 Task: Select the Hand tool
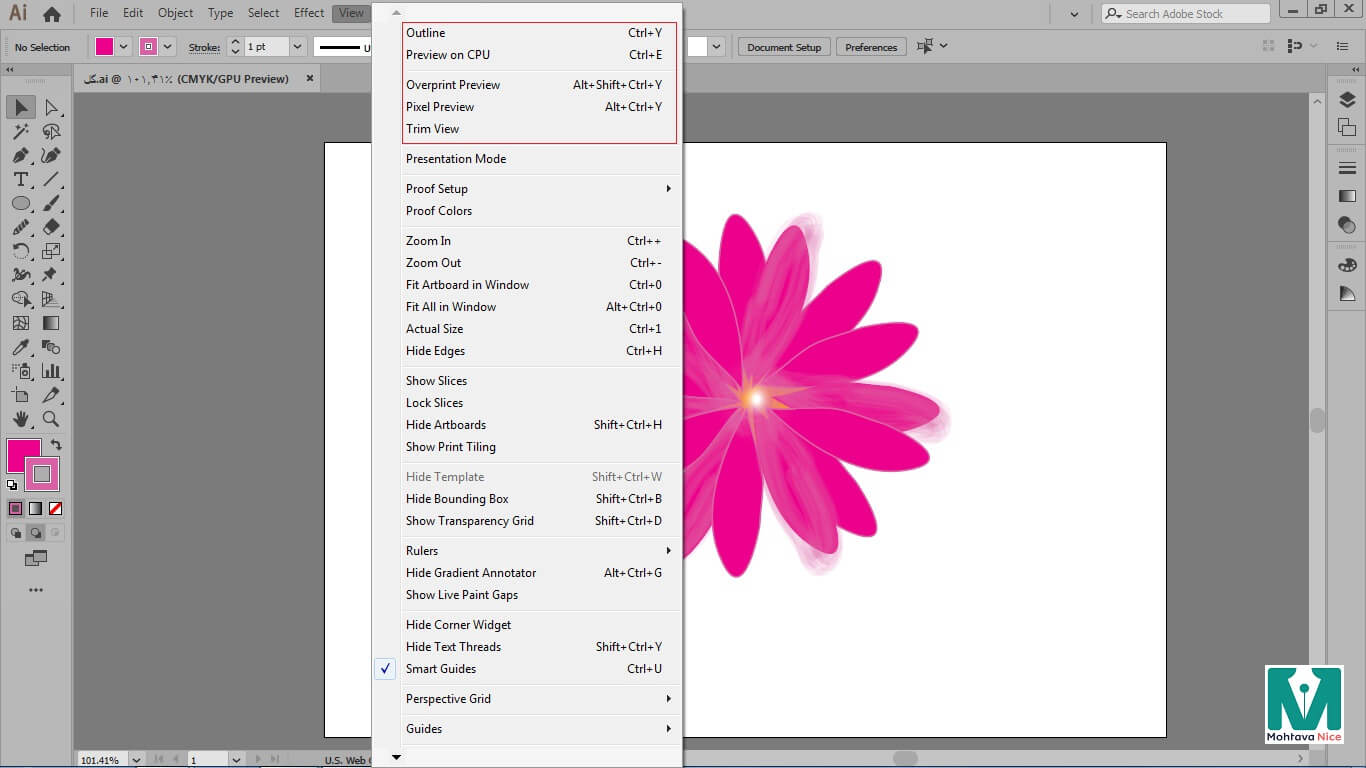(x=20, y=419)
